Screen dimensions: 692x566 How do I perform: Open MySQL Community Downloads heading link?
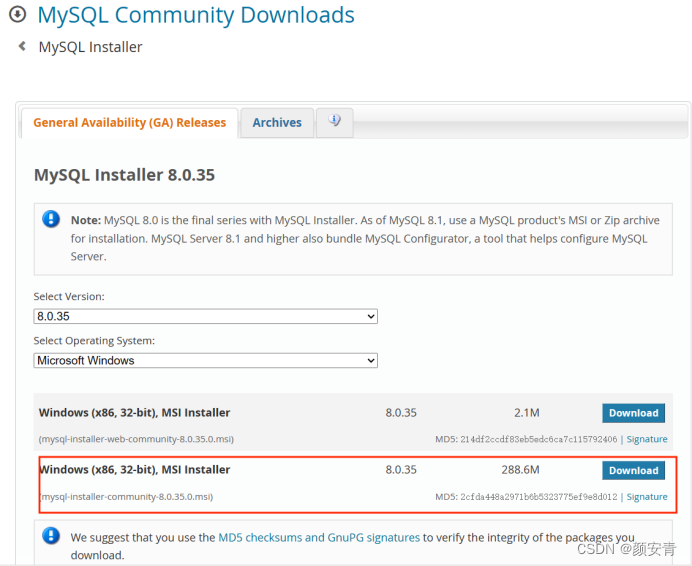coord(196,15)
